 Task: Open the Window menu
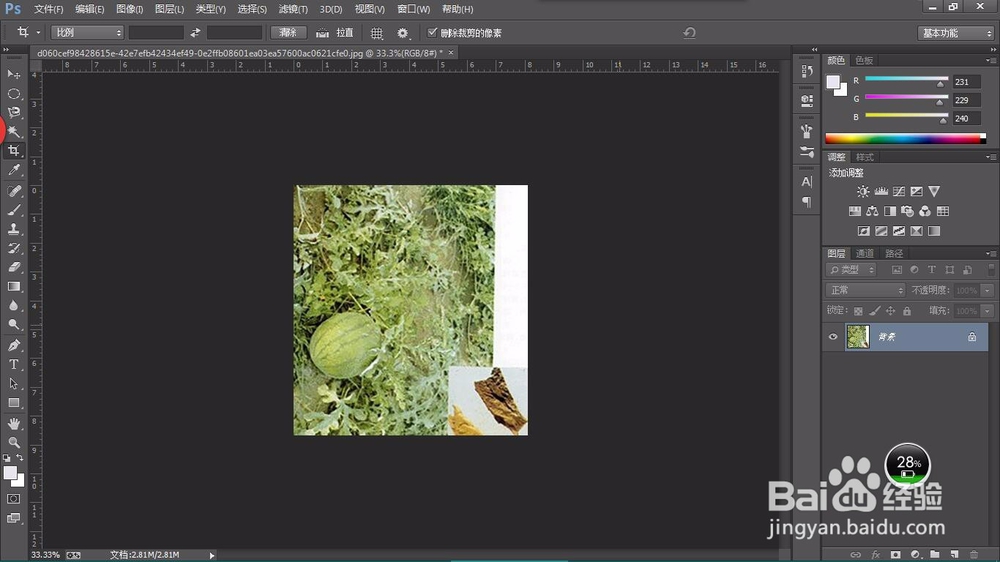coord(413,9)
